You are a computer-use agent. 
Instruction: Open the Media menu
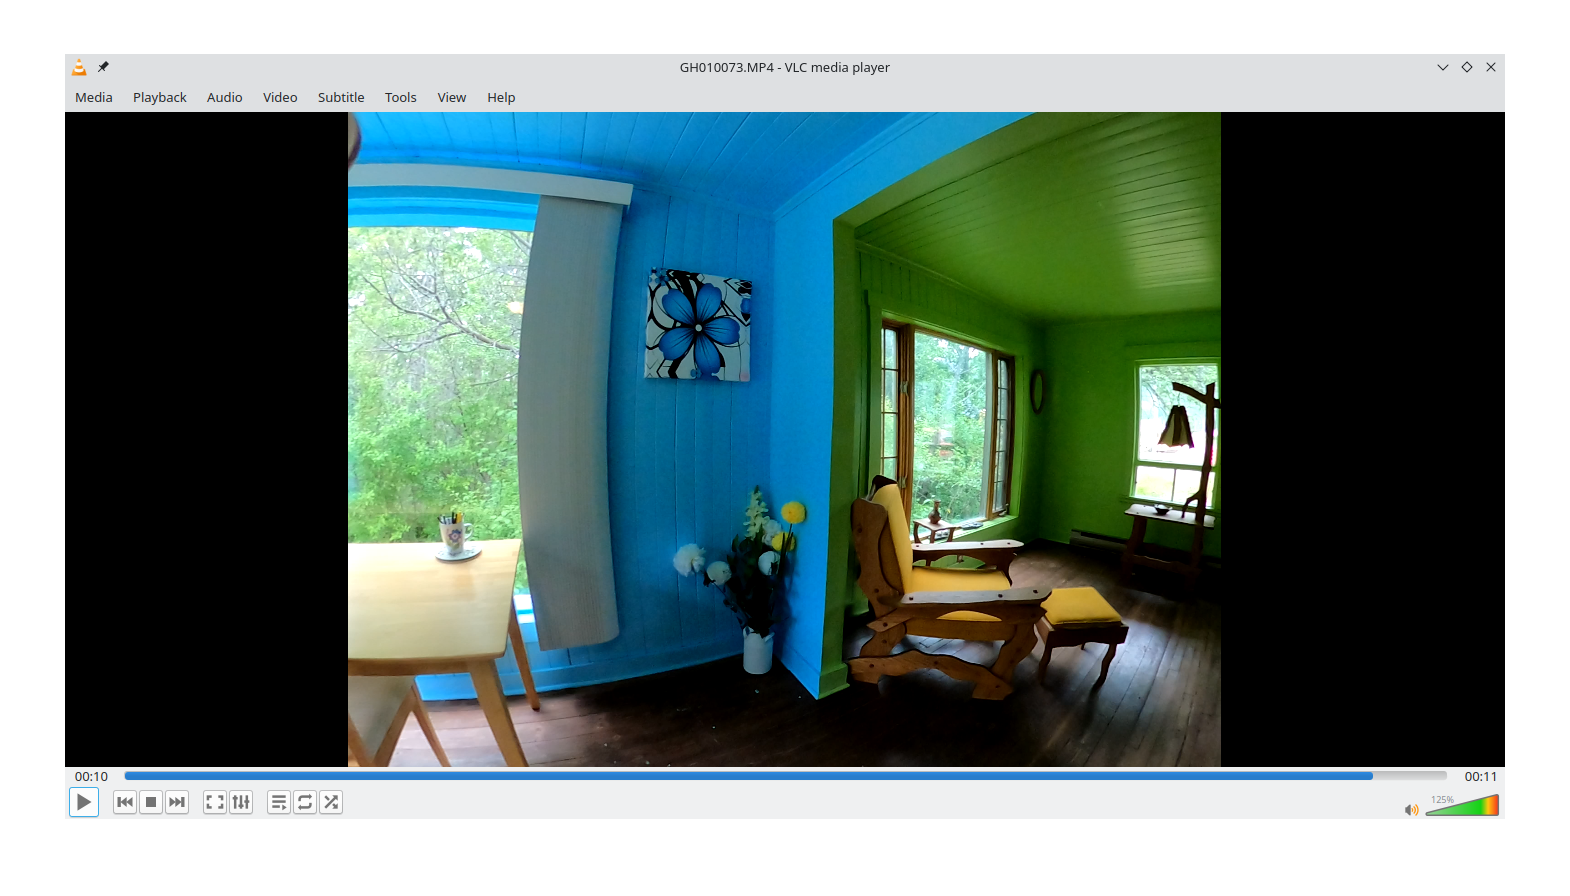pos(94,97)
